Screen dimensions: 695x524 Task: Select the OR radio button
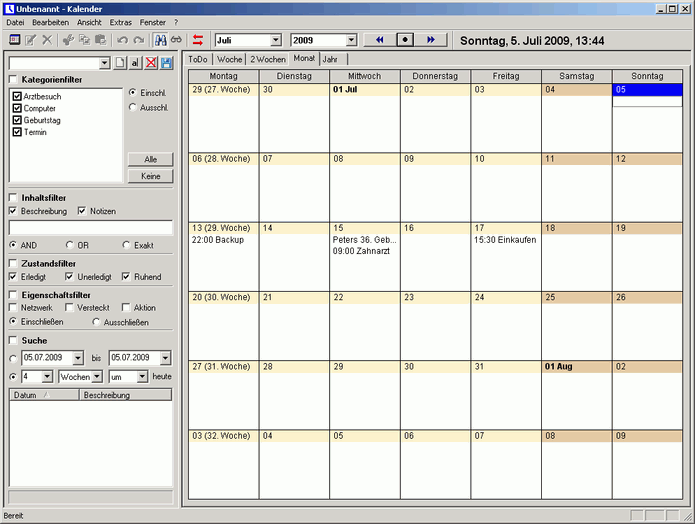pyautogui.click(x=70, y=245)
